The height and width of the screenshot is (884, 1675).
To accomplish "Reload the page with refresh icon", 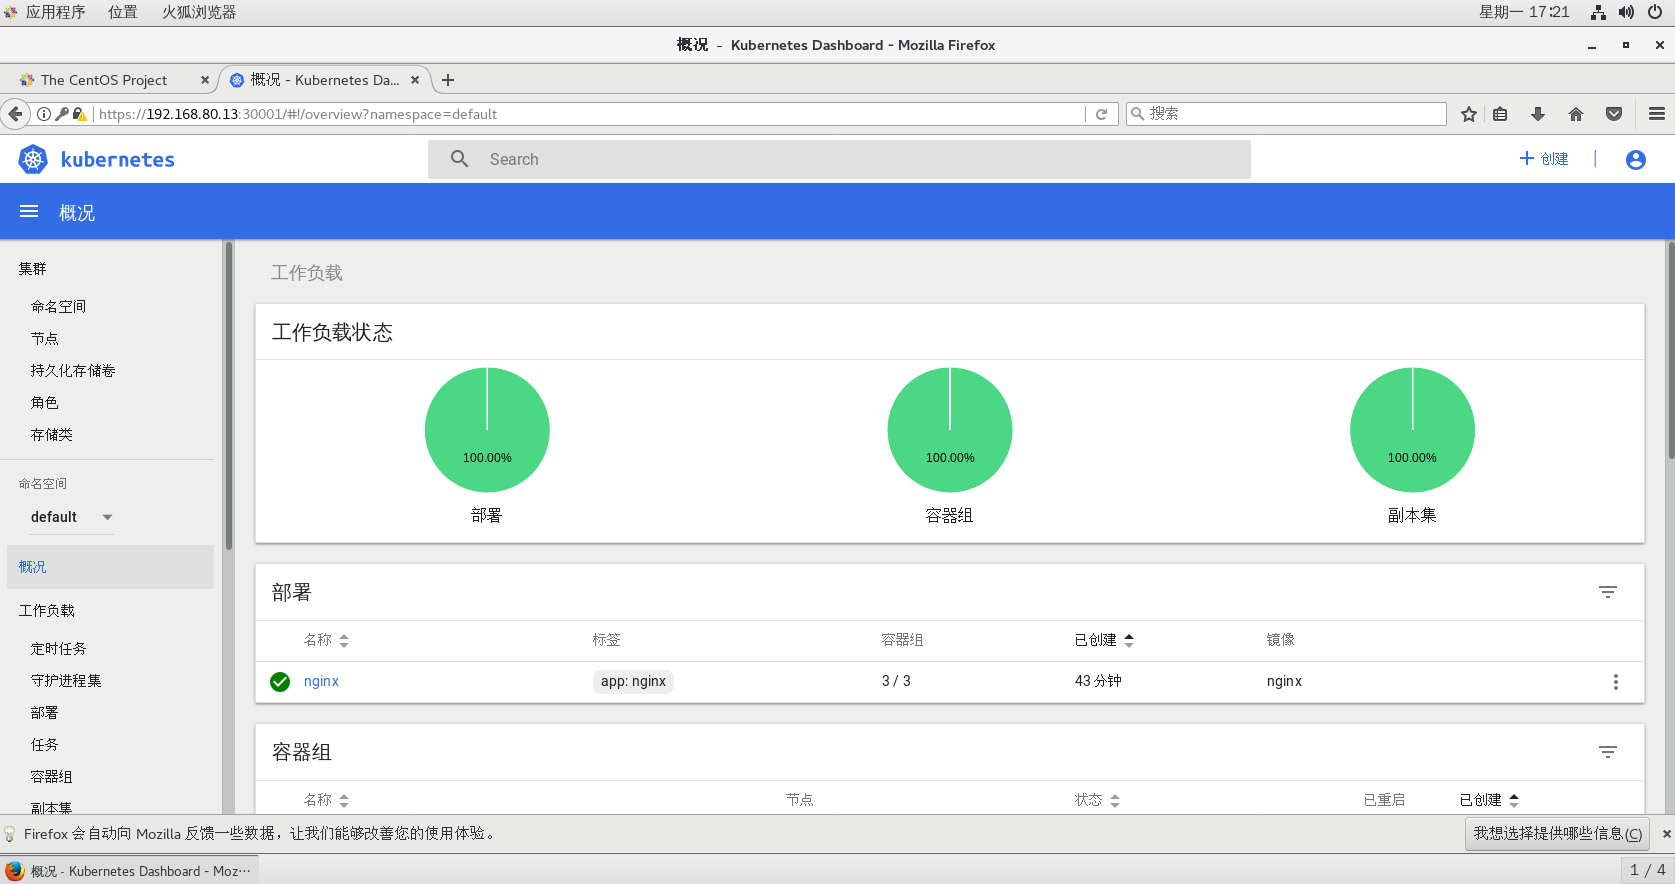I will tap(1101, 114).
